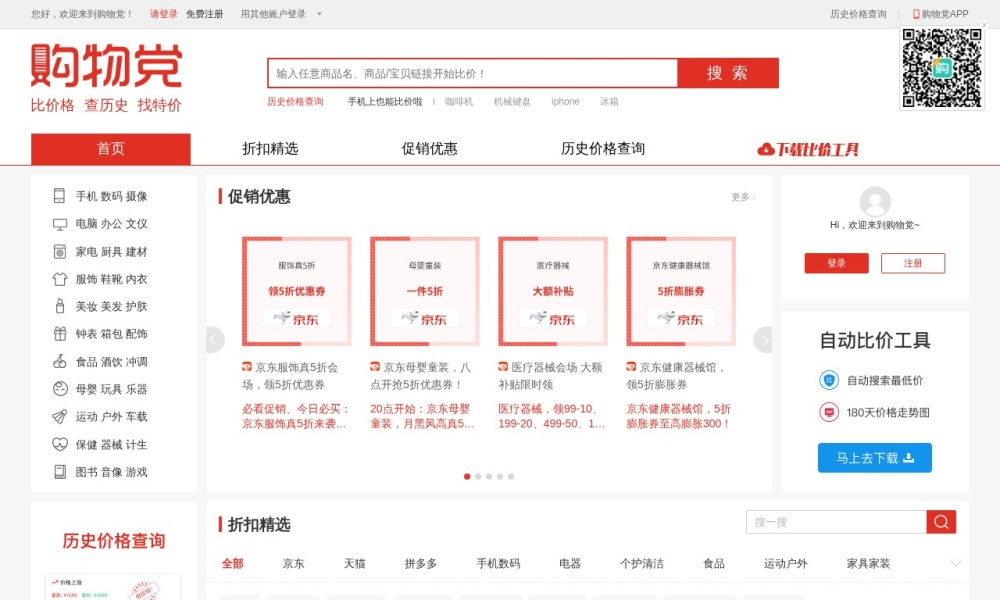Focus the 搜一搜 search field
This screenshot has width=1000, height=600.
(836, 522)
